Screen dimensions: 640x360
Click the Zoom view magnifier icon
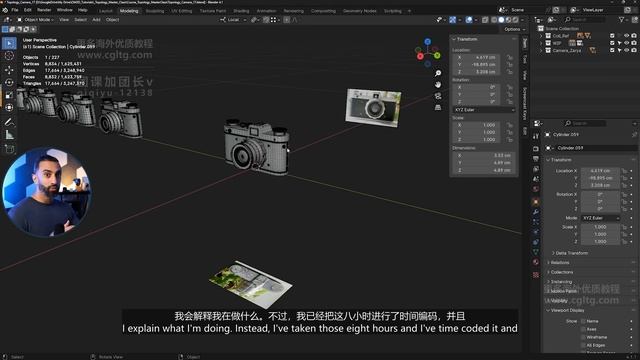coord(438,73)
